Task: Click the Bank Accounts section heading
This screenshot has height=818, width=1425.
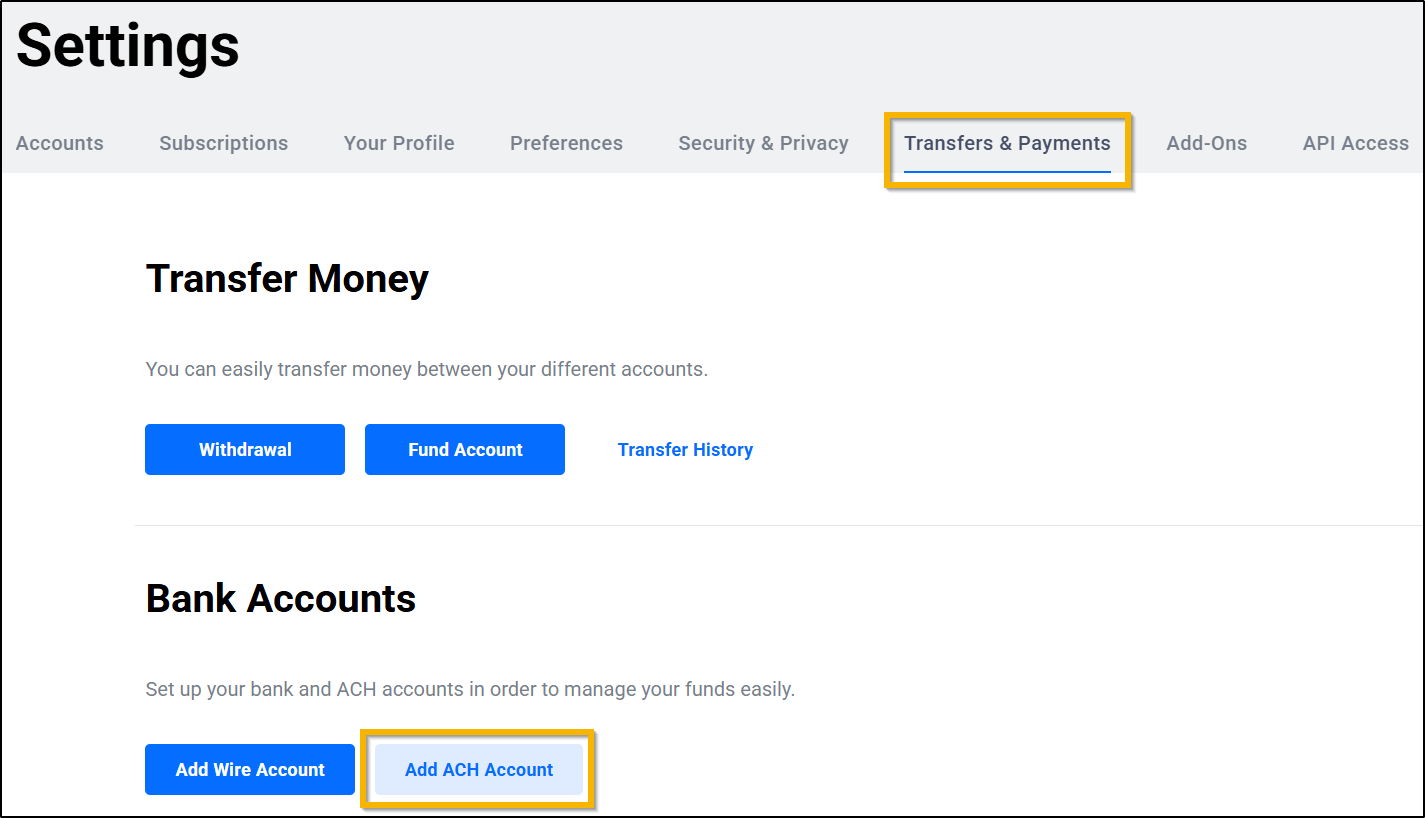Action: click(281, 598)
